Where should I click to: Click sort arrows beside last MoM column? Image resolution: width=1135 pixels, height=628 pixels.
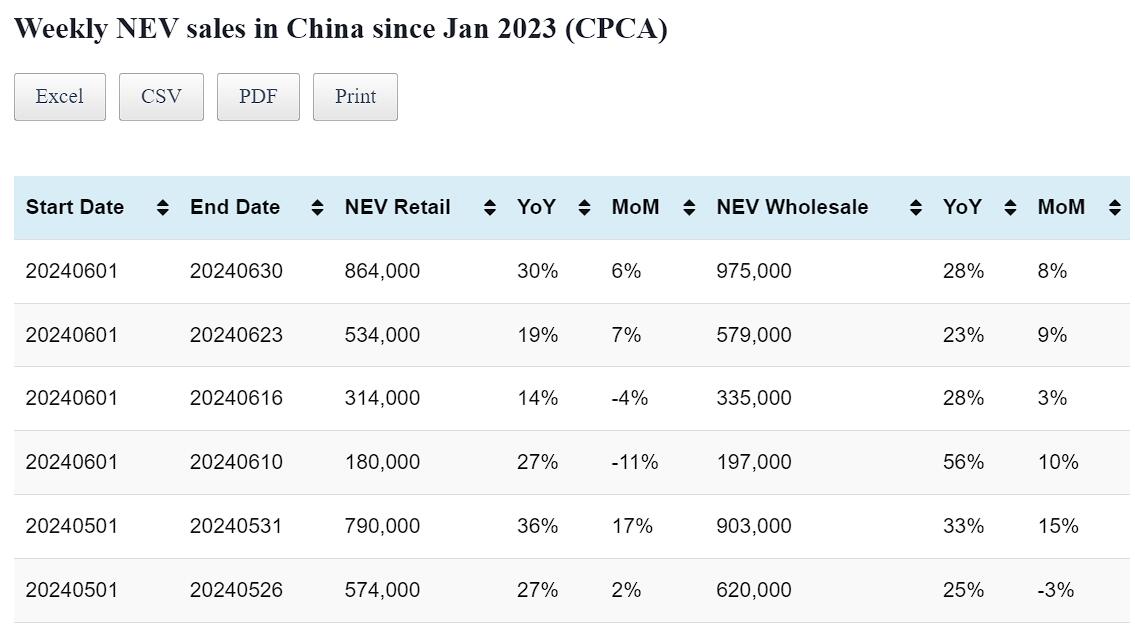coord(1114,208)
